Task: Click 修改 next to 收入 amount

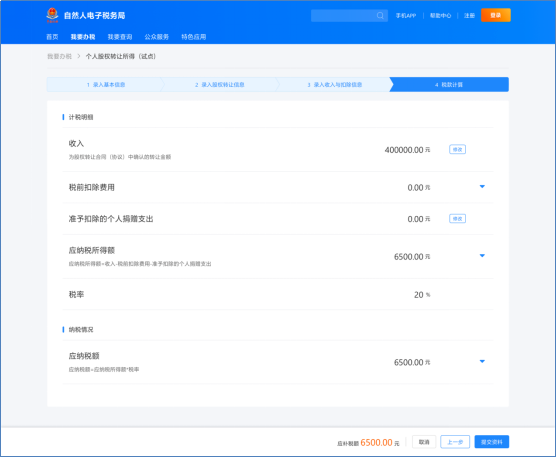Action: [x=457, y=150]
